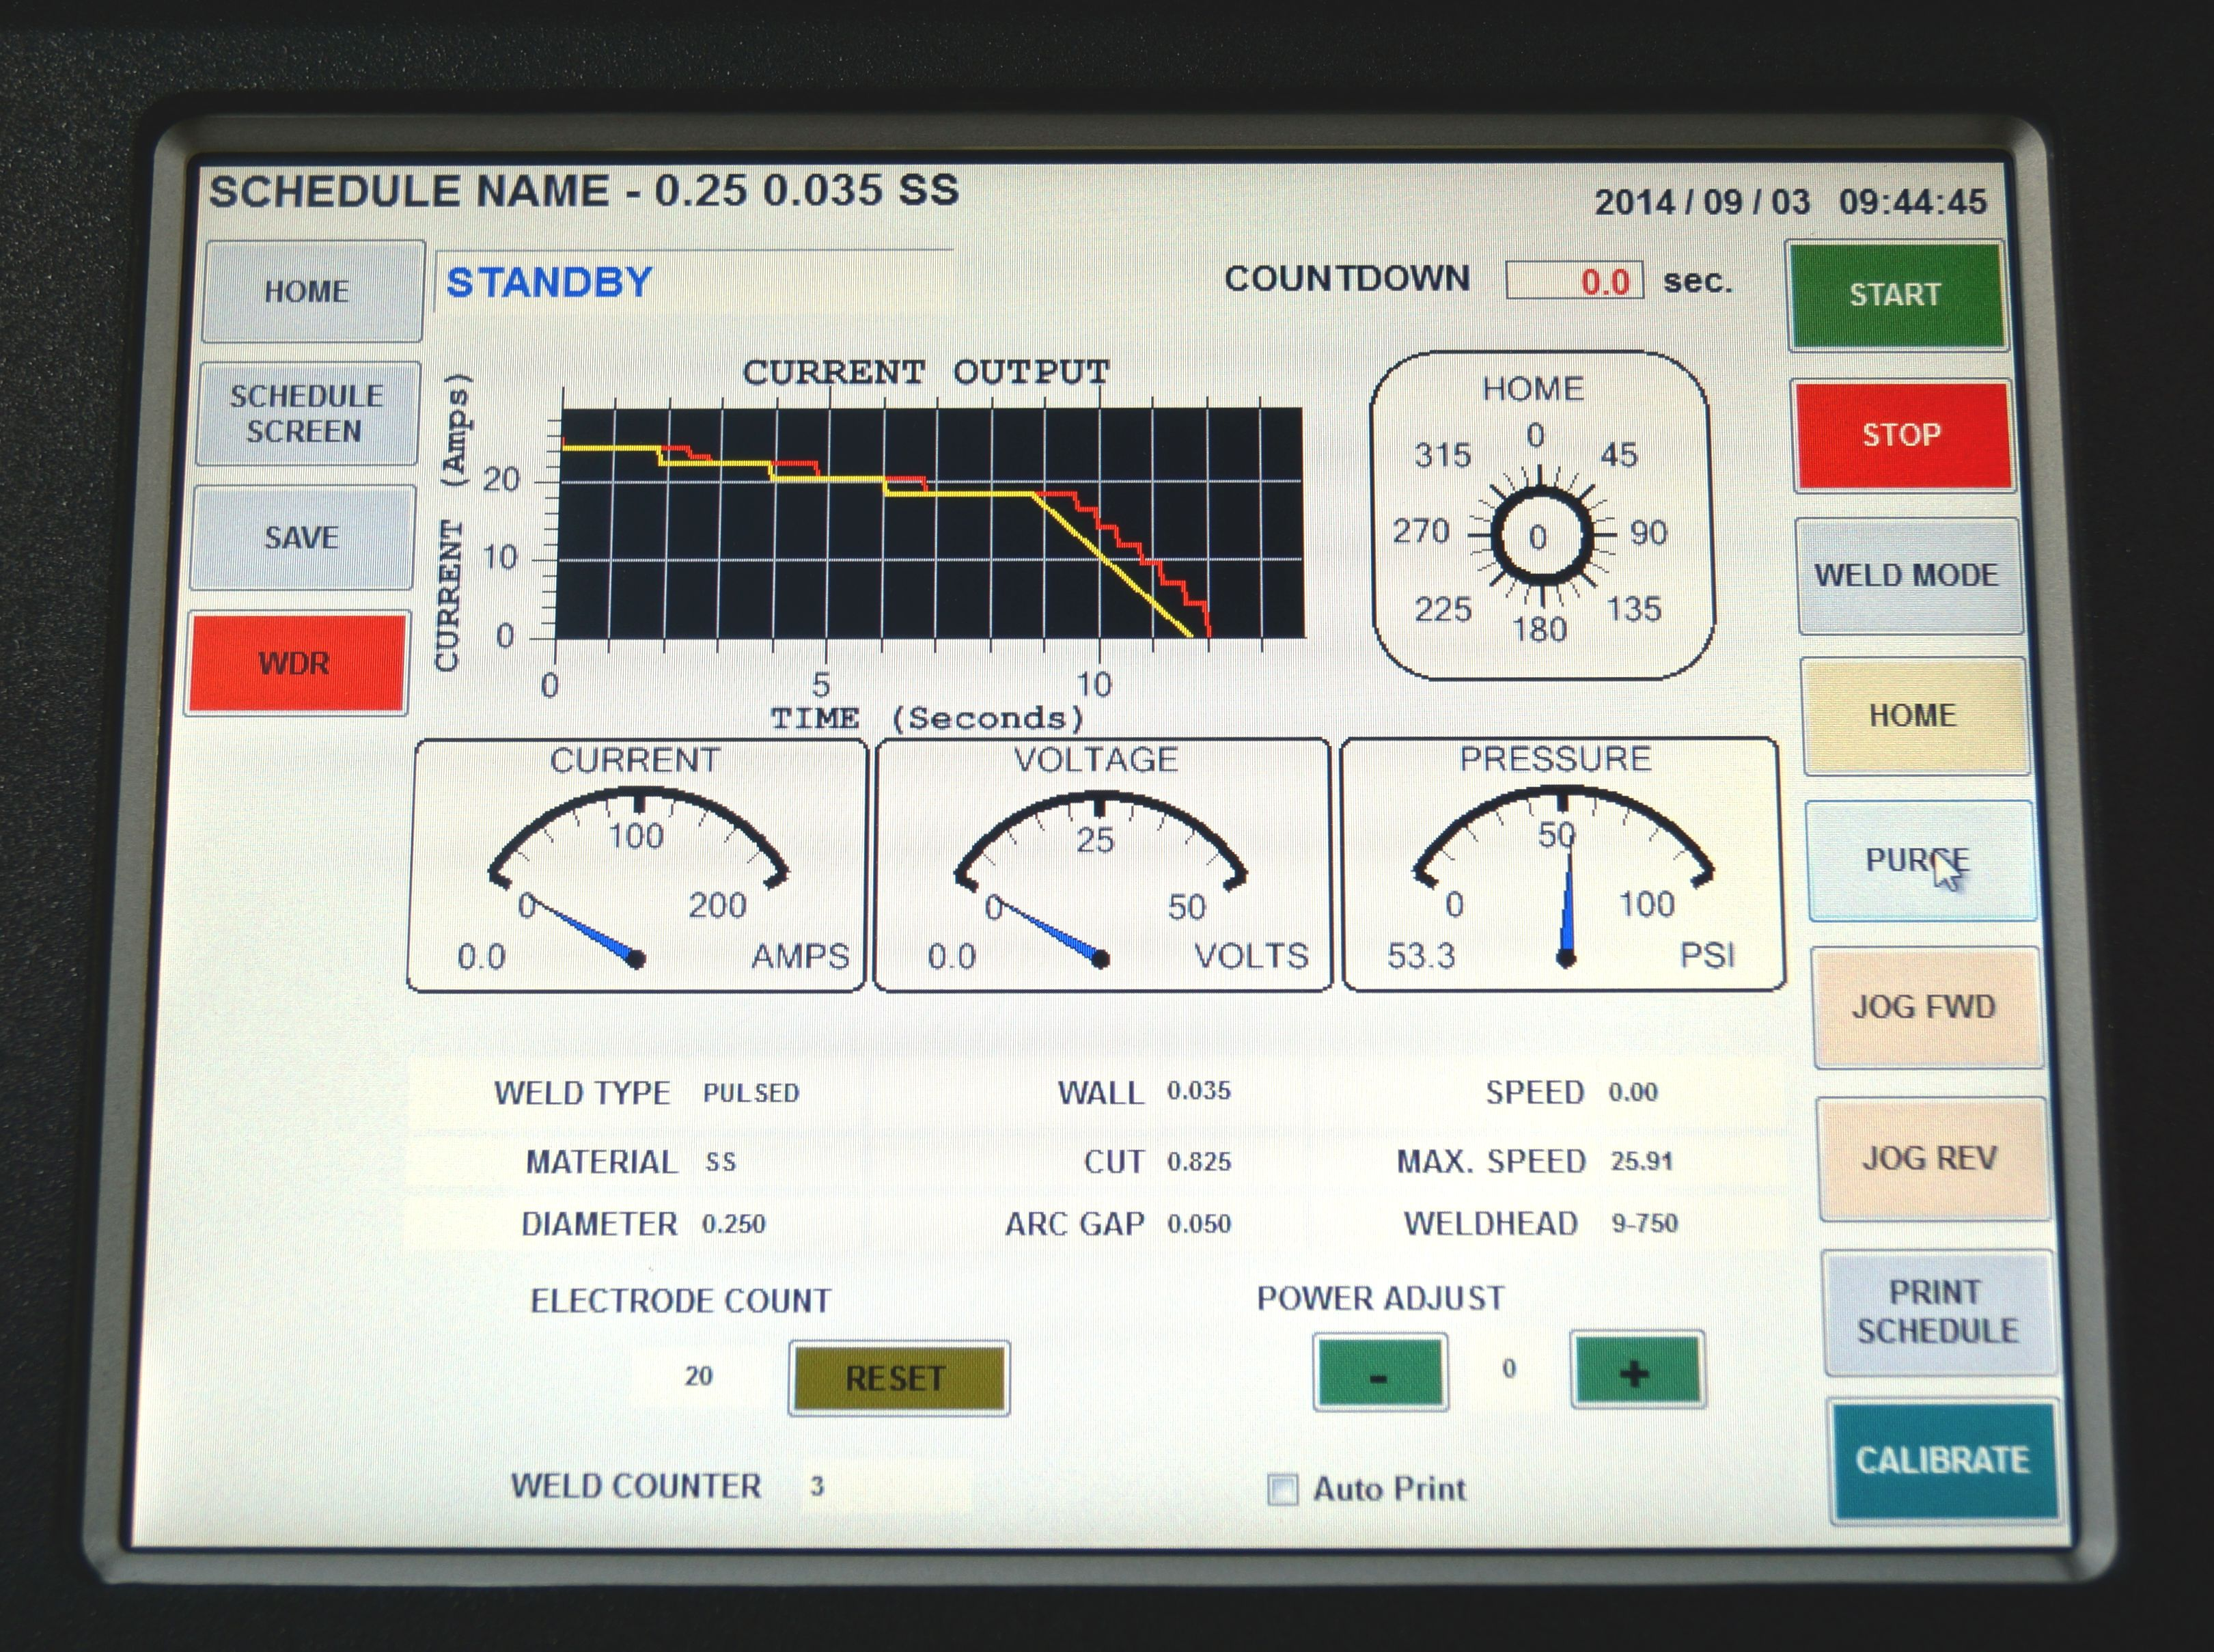Click the power adjust value 0
This screenshot has height=1652, width=2214.
pos(1509,1368)
